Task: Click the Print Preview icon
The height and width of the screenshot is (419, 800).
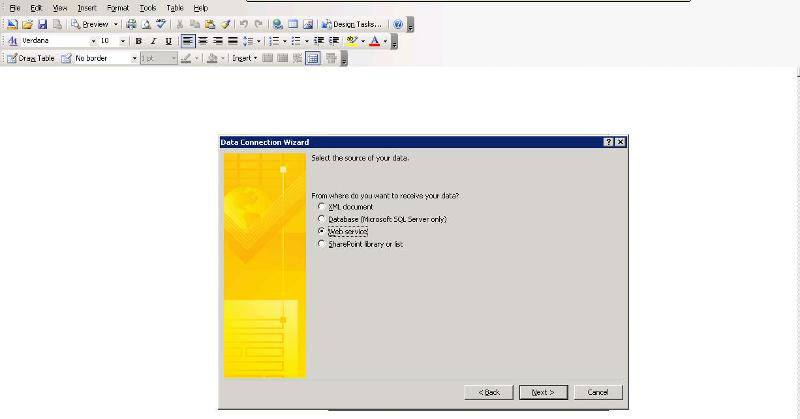Action: pos(146,24)
